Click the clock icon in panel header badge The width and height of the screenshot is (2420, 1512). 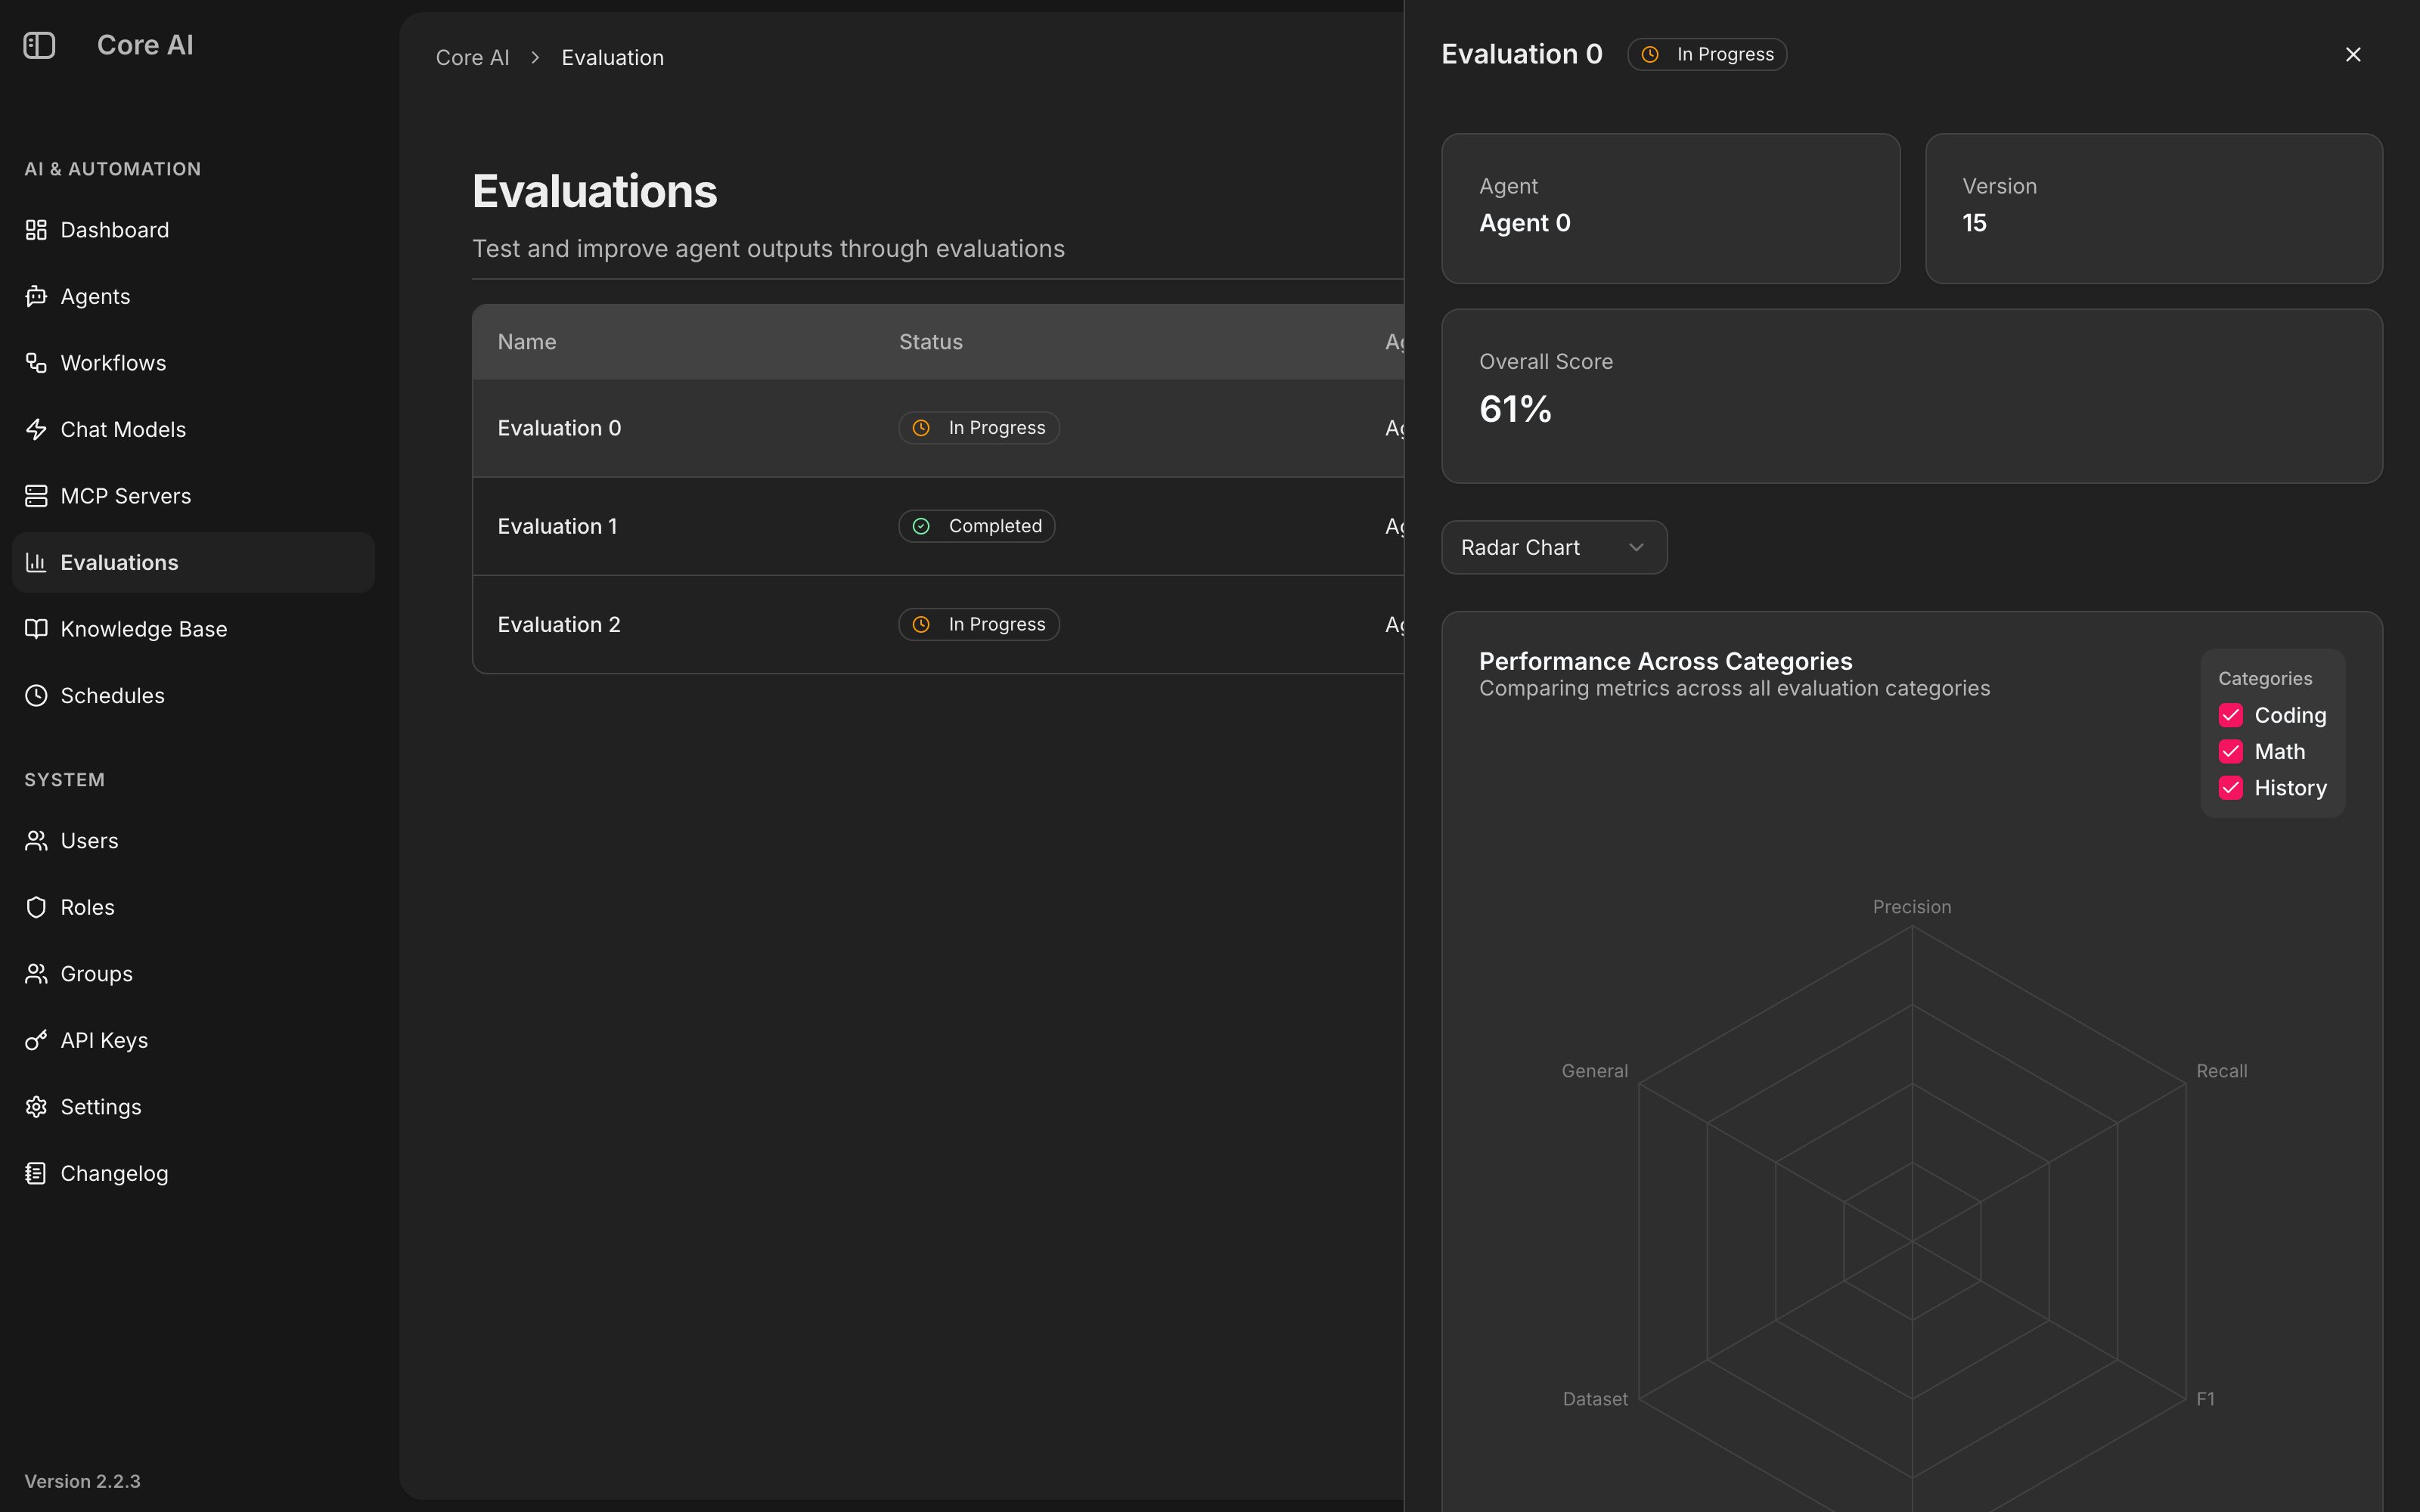tap(1650, 54)
